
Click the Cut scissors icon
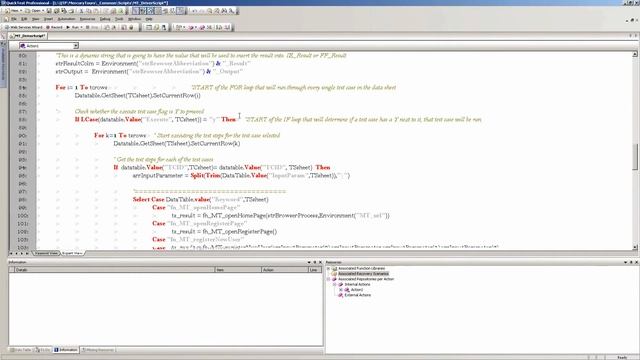[x=81, y=11]
